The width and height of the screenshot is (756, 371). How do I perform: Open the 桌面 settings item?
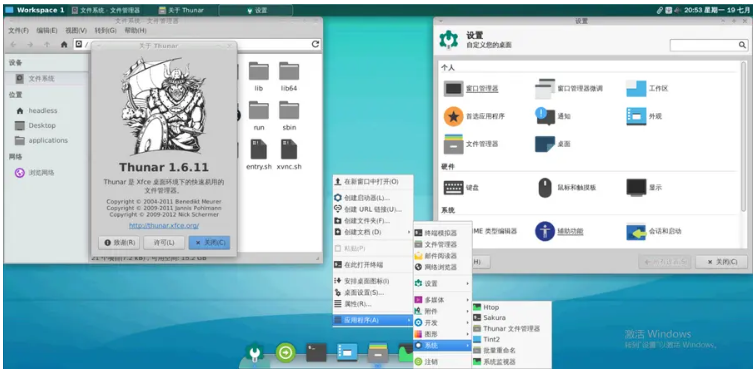(x=553, y=144)
